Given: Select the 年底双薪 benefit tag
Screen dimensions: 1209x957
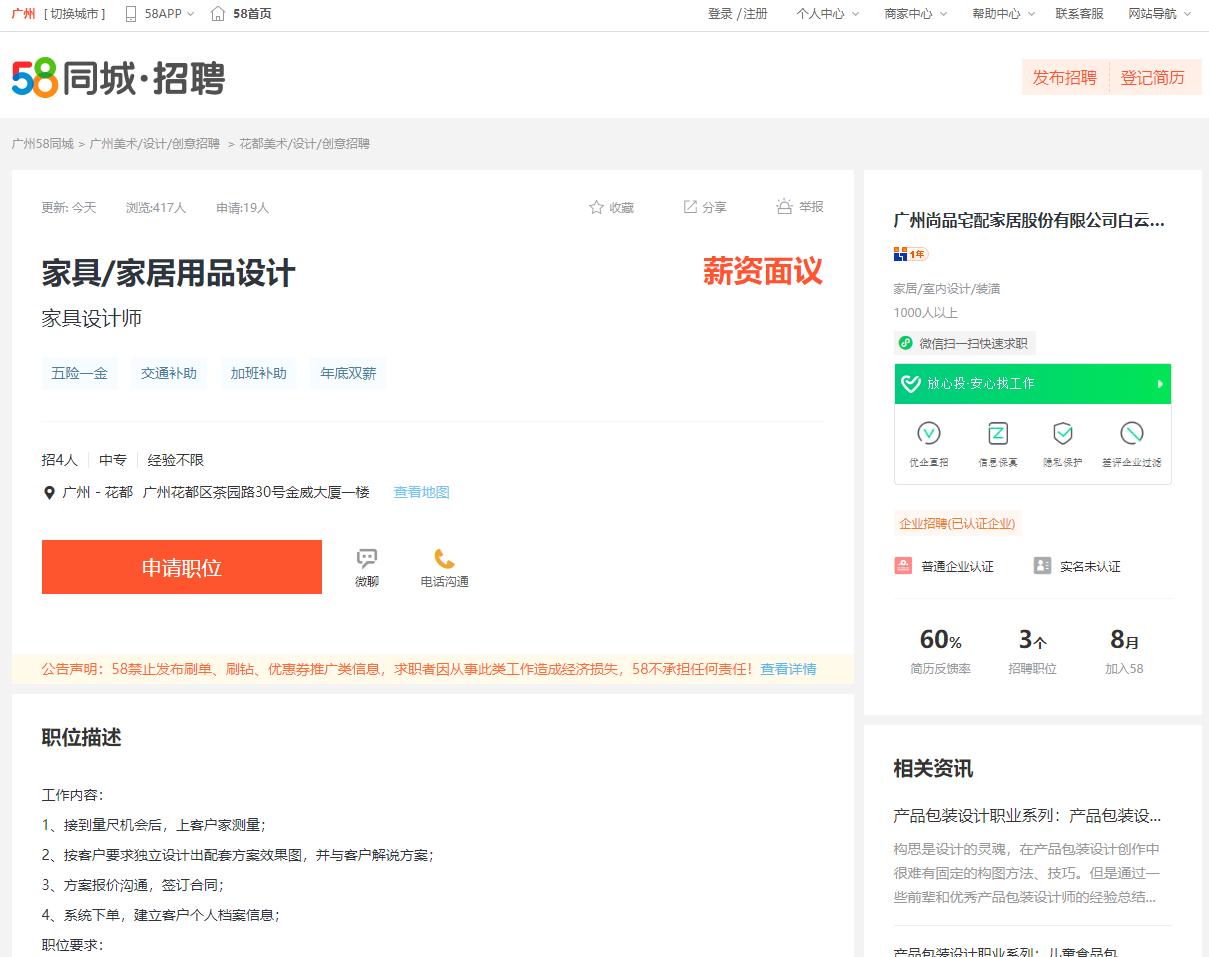Looking at the screenshot, I should [347, 372].
